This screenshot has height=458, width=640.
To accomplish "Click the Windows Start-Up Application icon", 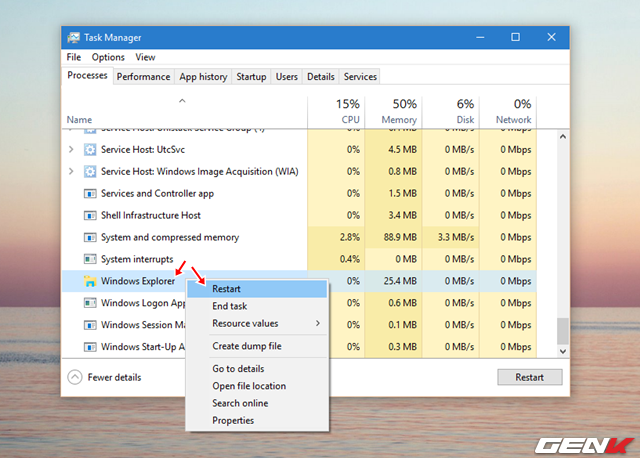I will [90, 347].
